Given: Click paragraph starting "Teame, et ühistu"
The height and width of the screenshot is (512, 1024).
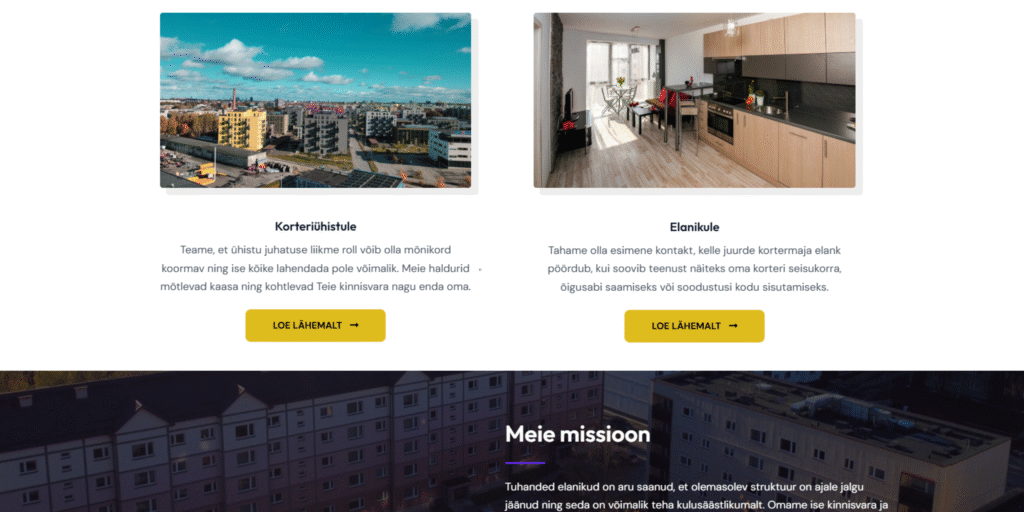Looking at the screenshot, I should [315, 268].
